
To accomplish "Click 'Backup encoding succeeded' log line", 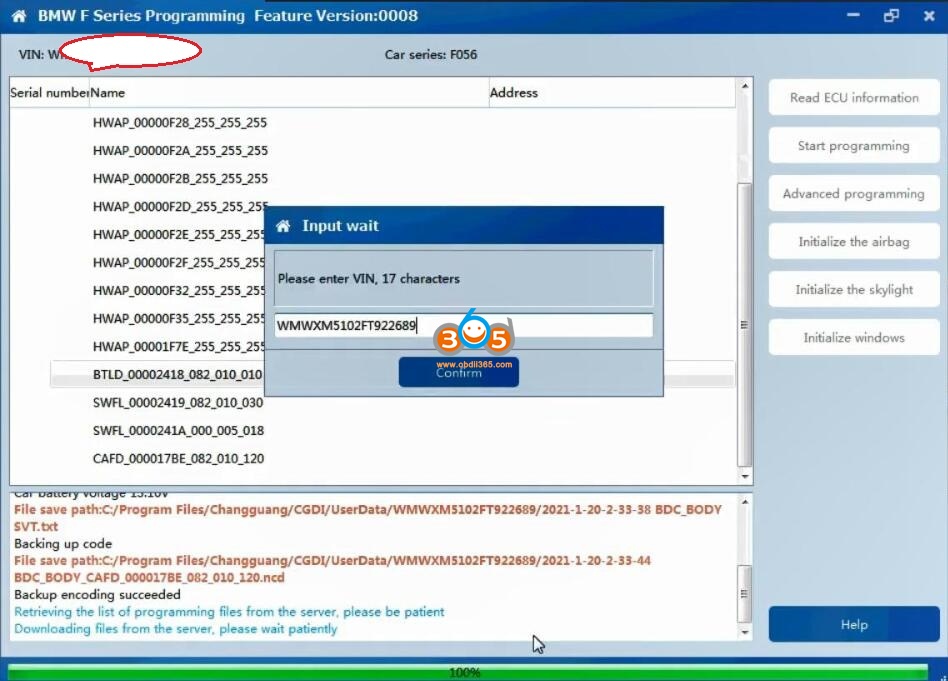I will point(97,595).
